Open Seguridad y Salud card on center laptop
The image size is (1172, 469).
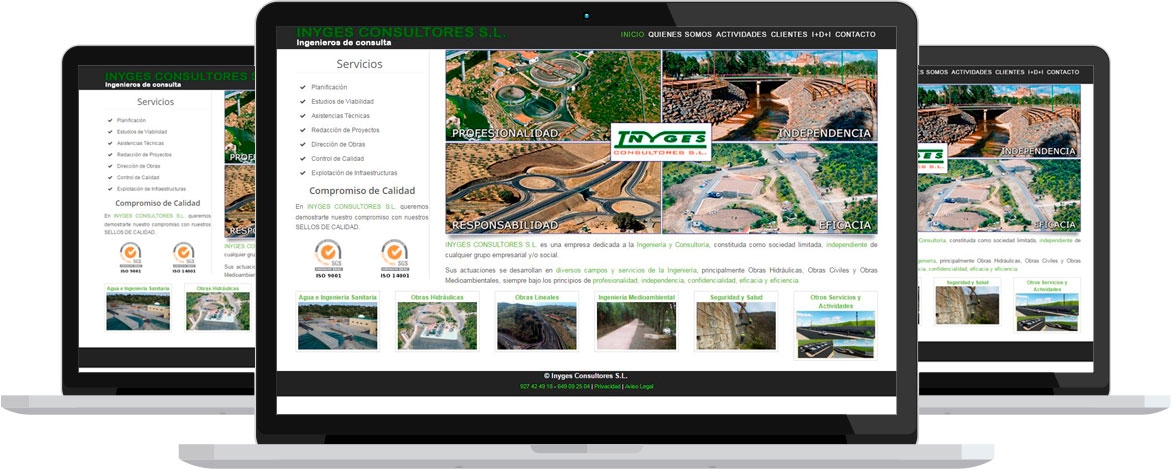(x=735, y=322)
